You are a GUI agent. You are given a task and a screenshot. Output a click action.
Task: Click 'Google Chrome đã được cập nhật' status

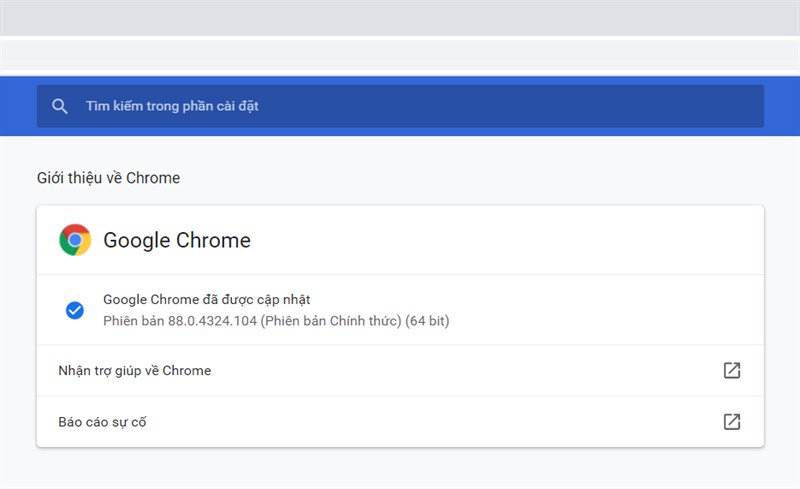click(x=207, y=300)
